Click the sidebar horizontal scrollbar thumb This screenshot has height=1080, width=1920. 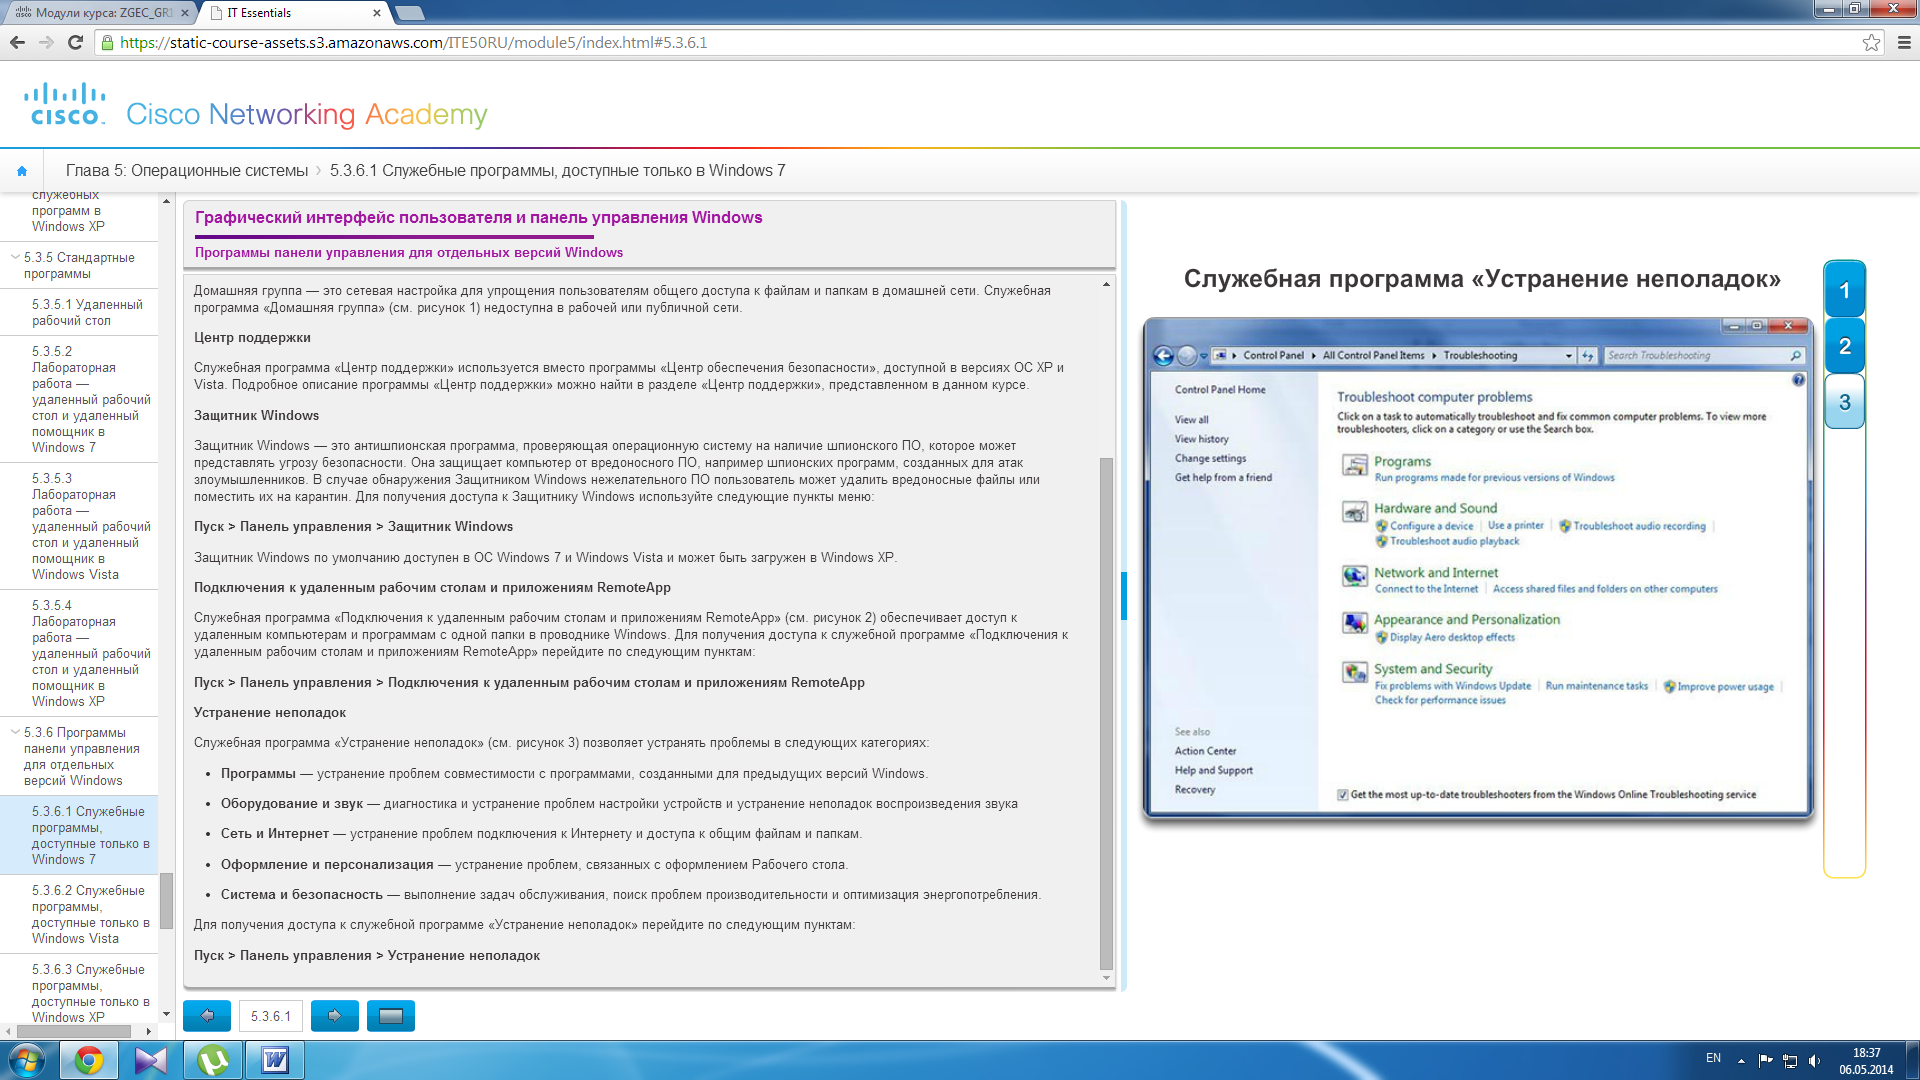(x=73, y=1031)
